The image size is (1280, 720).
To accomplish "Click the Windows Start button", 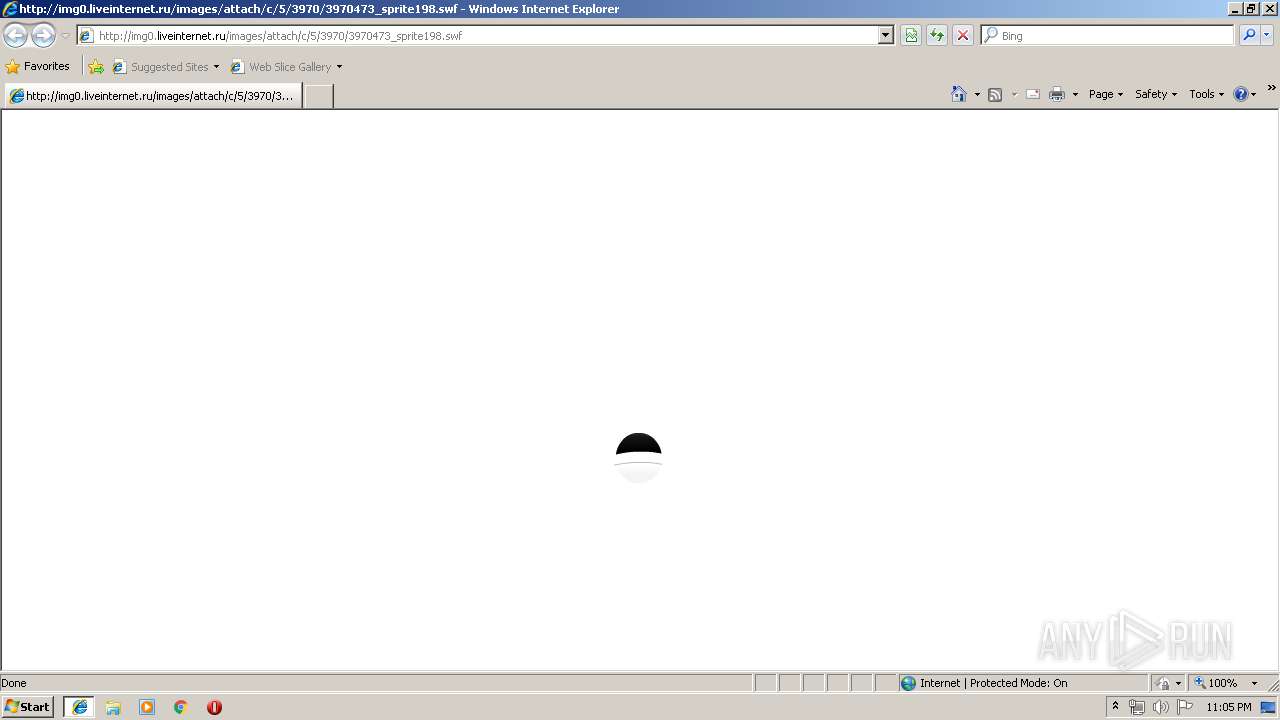I will (x=27, y=707).
